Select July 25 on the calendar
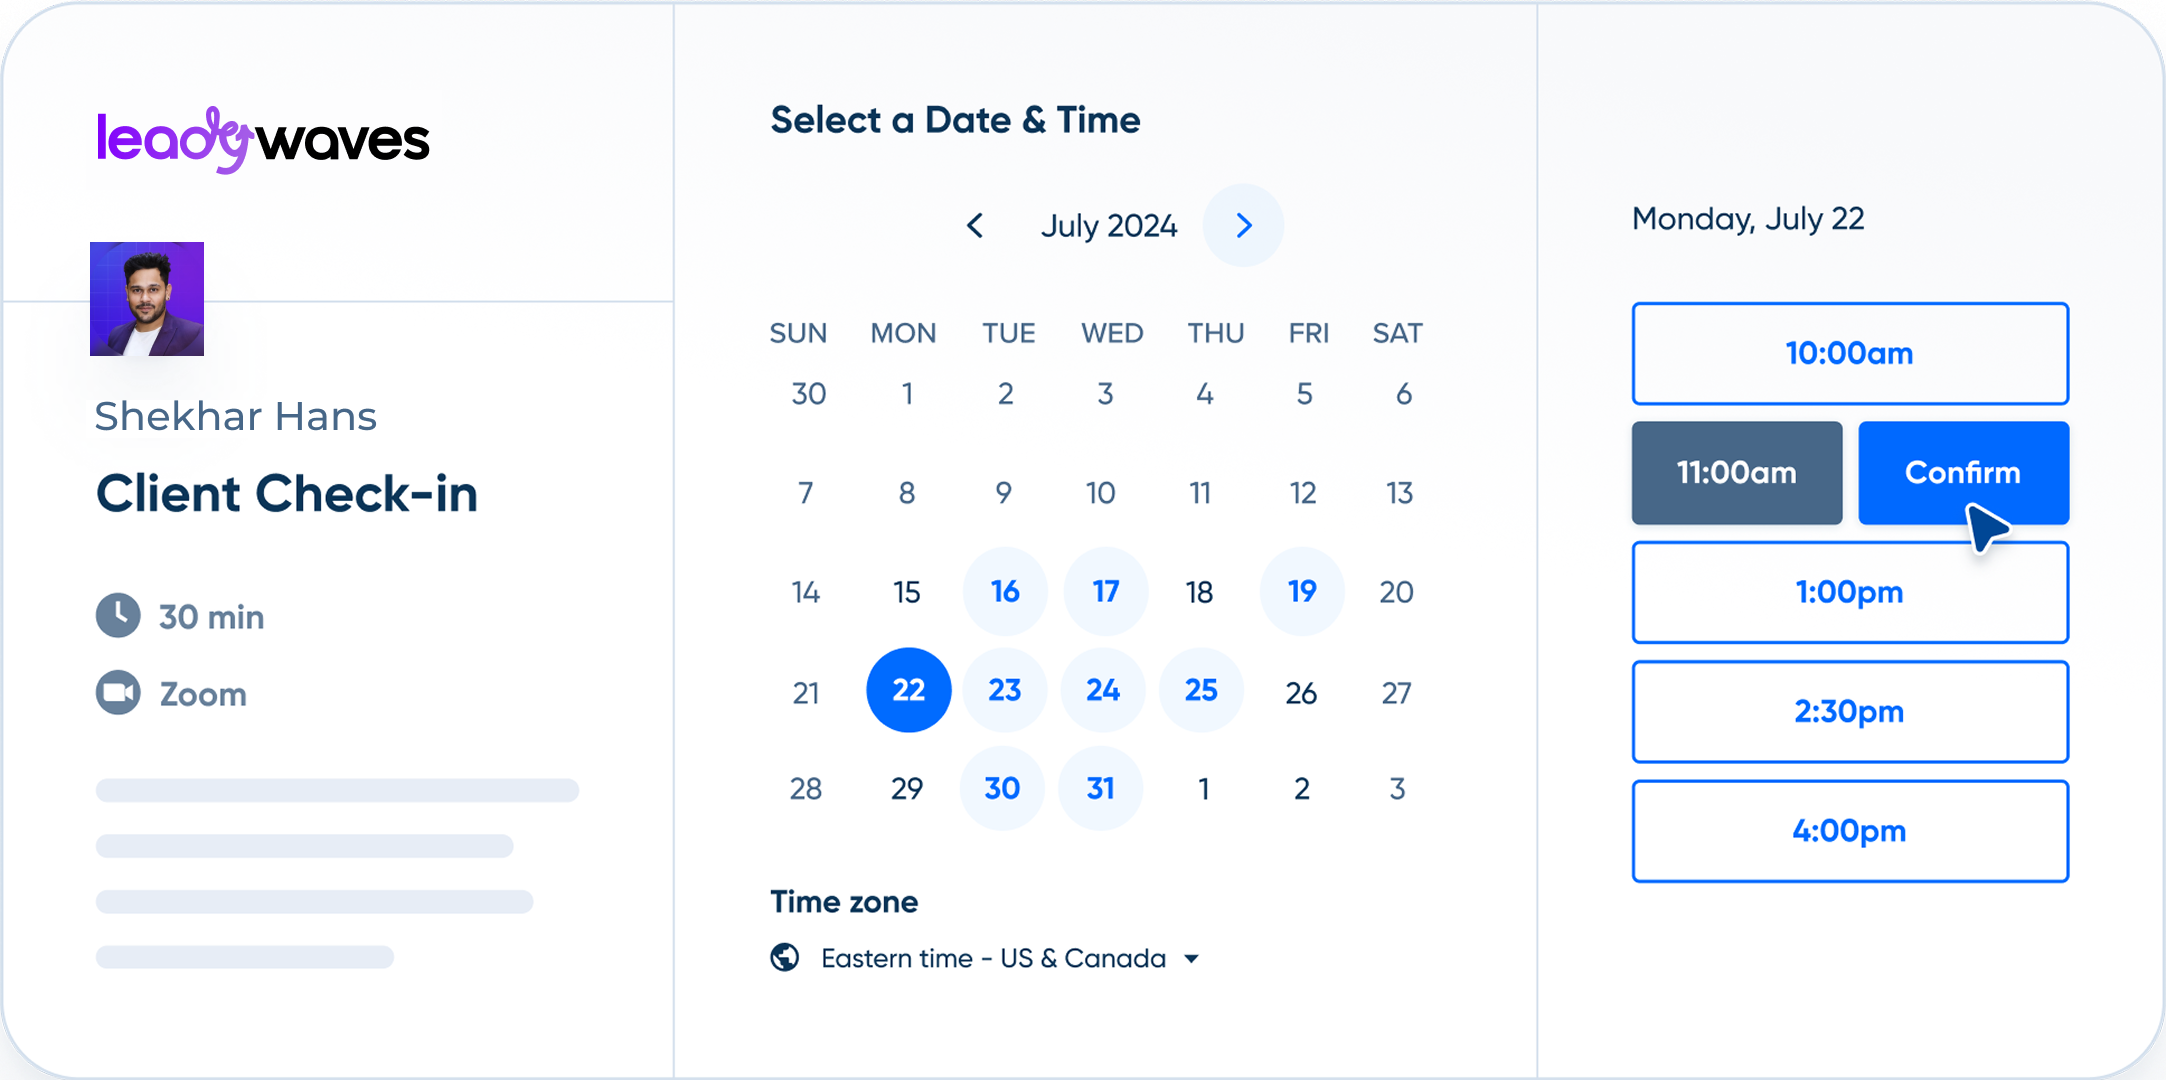 tap(1201, 690)
